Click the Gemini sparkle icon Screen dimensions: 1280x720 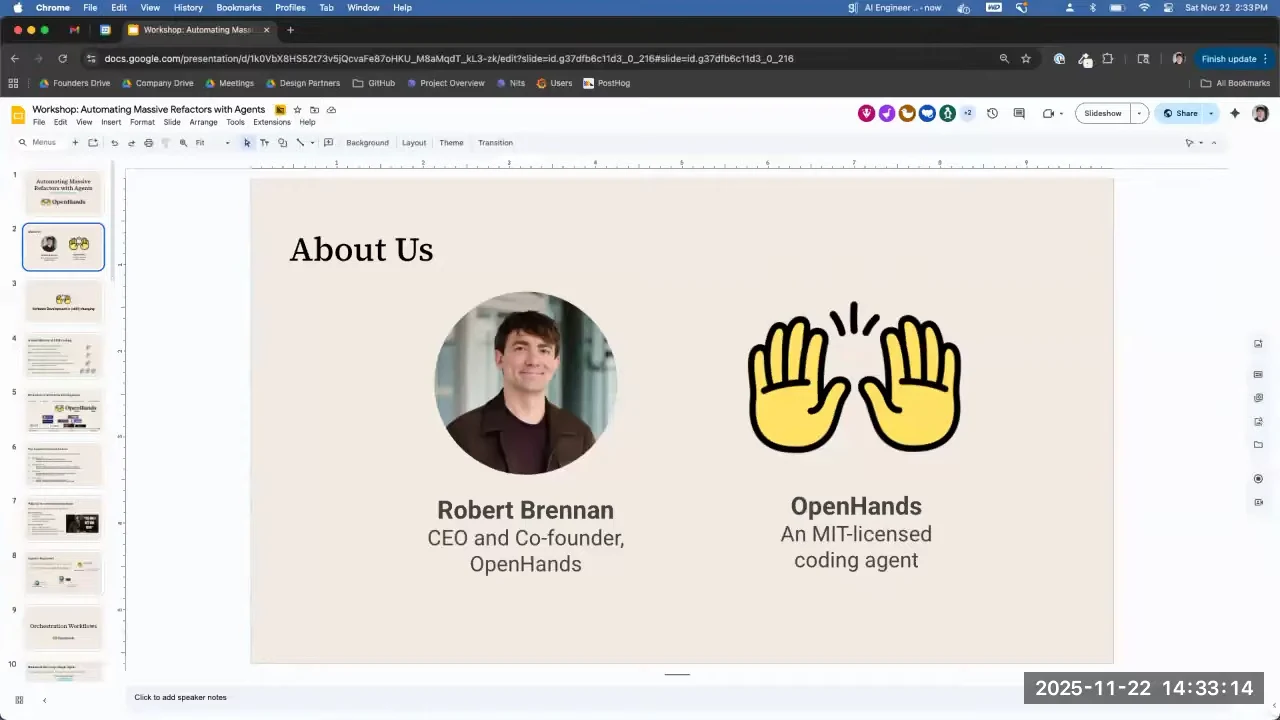pyautogui.click(x=1235, y=113)
